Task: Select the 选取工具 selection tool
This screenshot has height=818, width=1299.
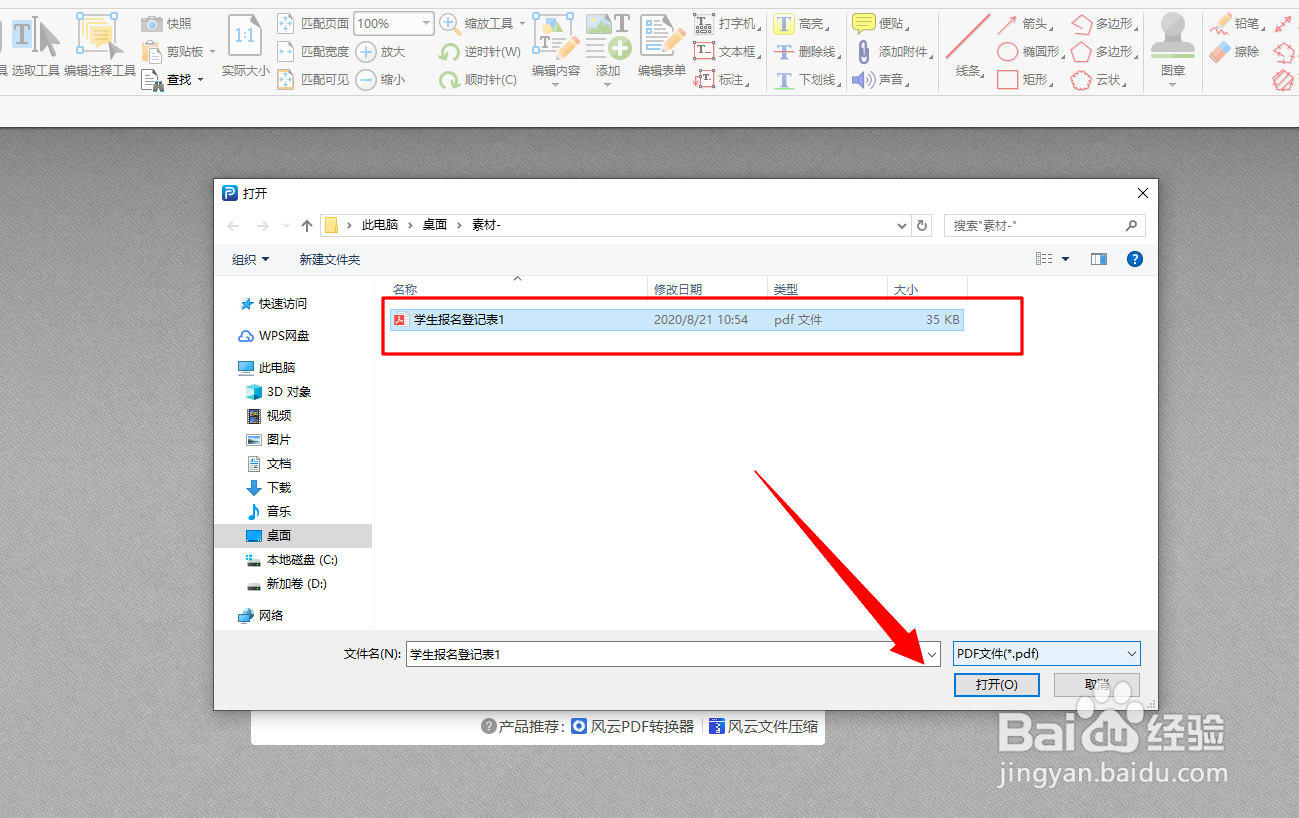Action: pos(36,44)
